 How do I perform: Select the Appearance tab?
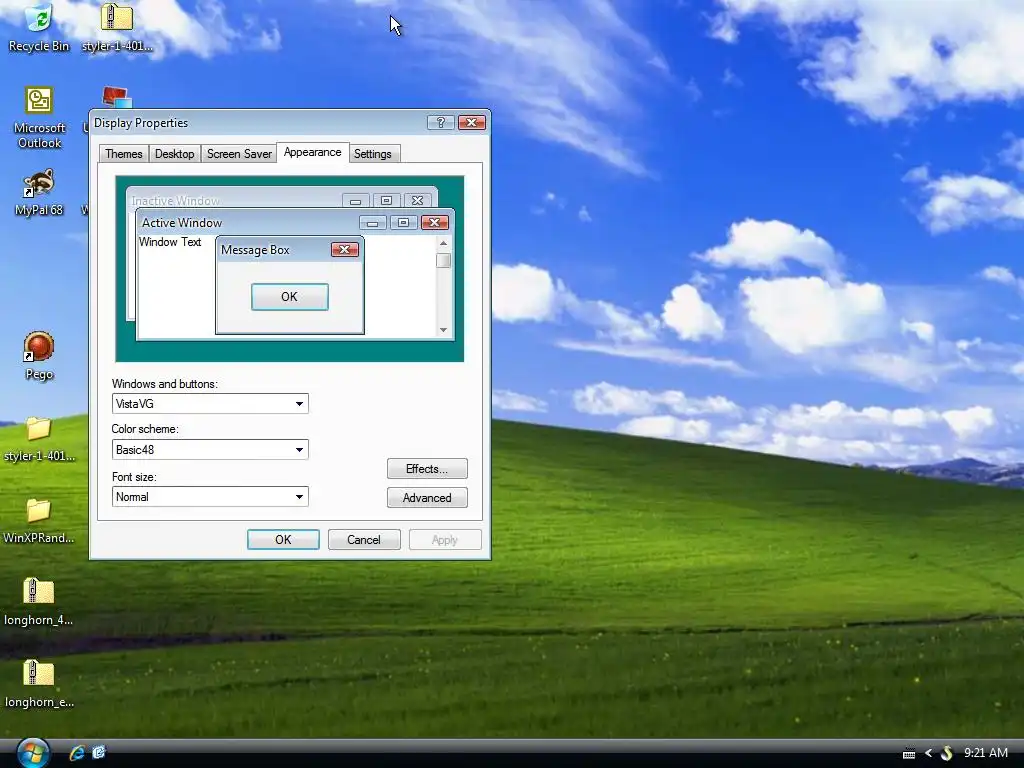[313, 152]
